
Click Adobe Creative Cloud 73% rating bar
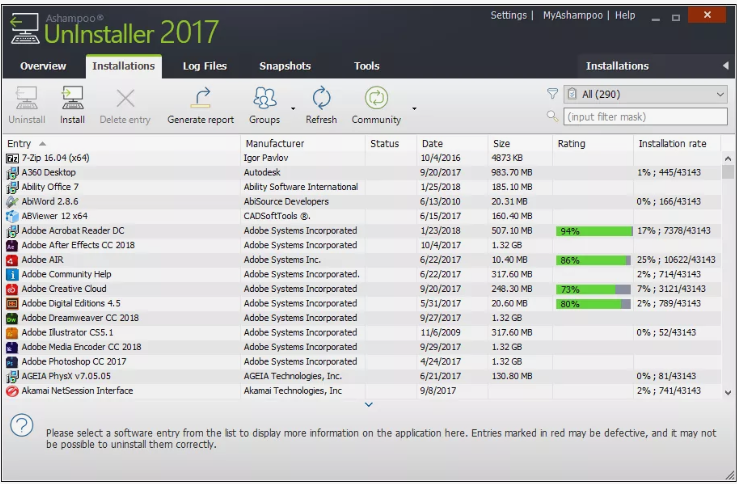pos(594,289)
